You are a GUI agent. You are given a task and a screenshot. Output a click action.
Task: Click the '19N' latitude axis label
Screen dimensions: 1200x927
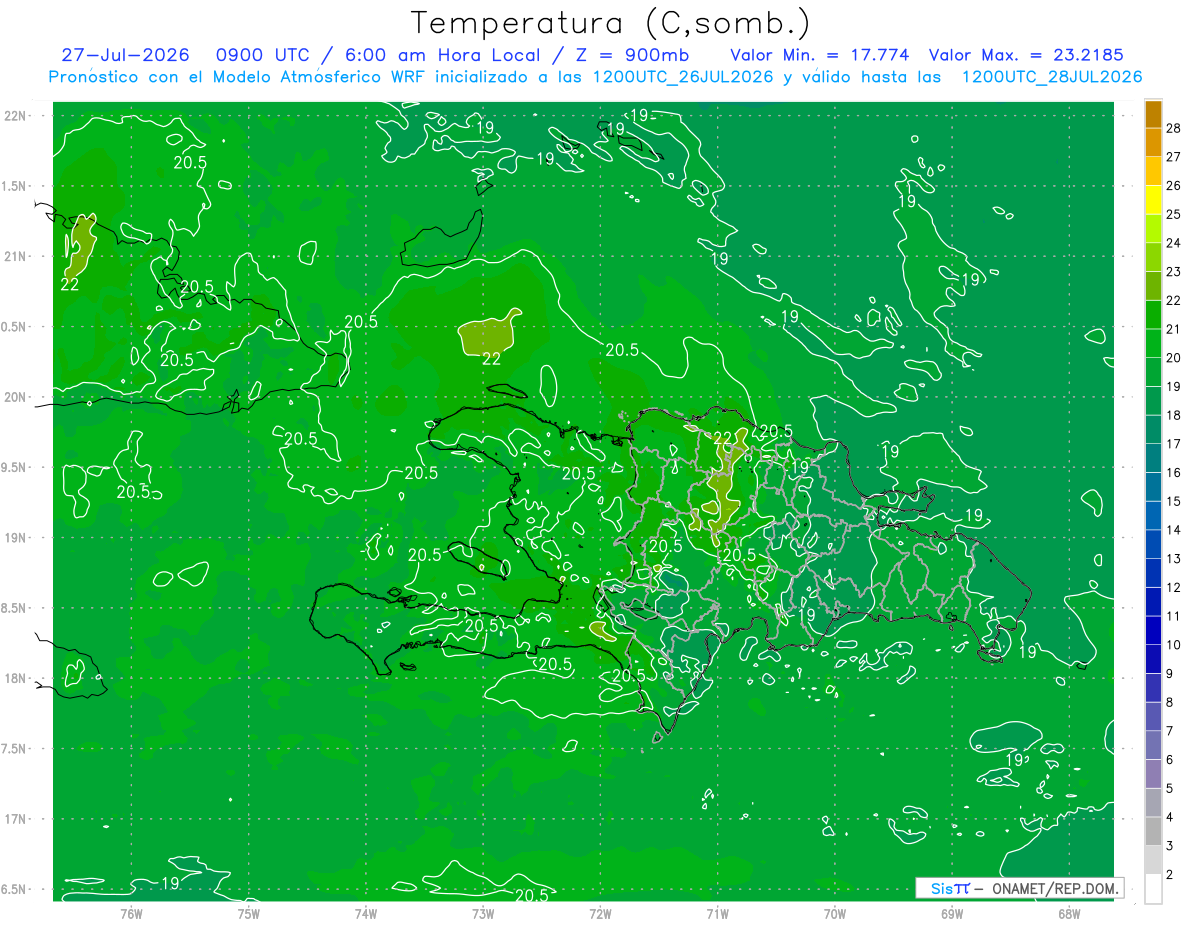[x=16, y=538]
